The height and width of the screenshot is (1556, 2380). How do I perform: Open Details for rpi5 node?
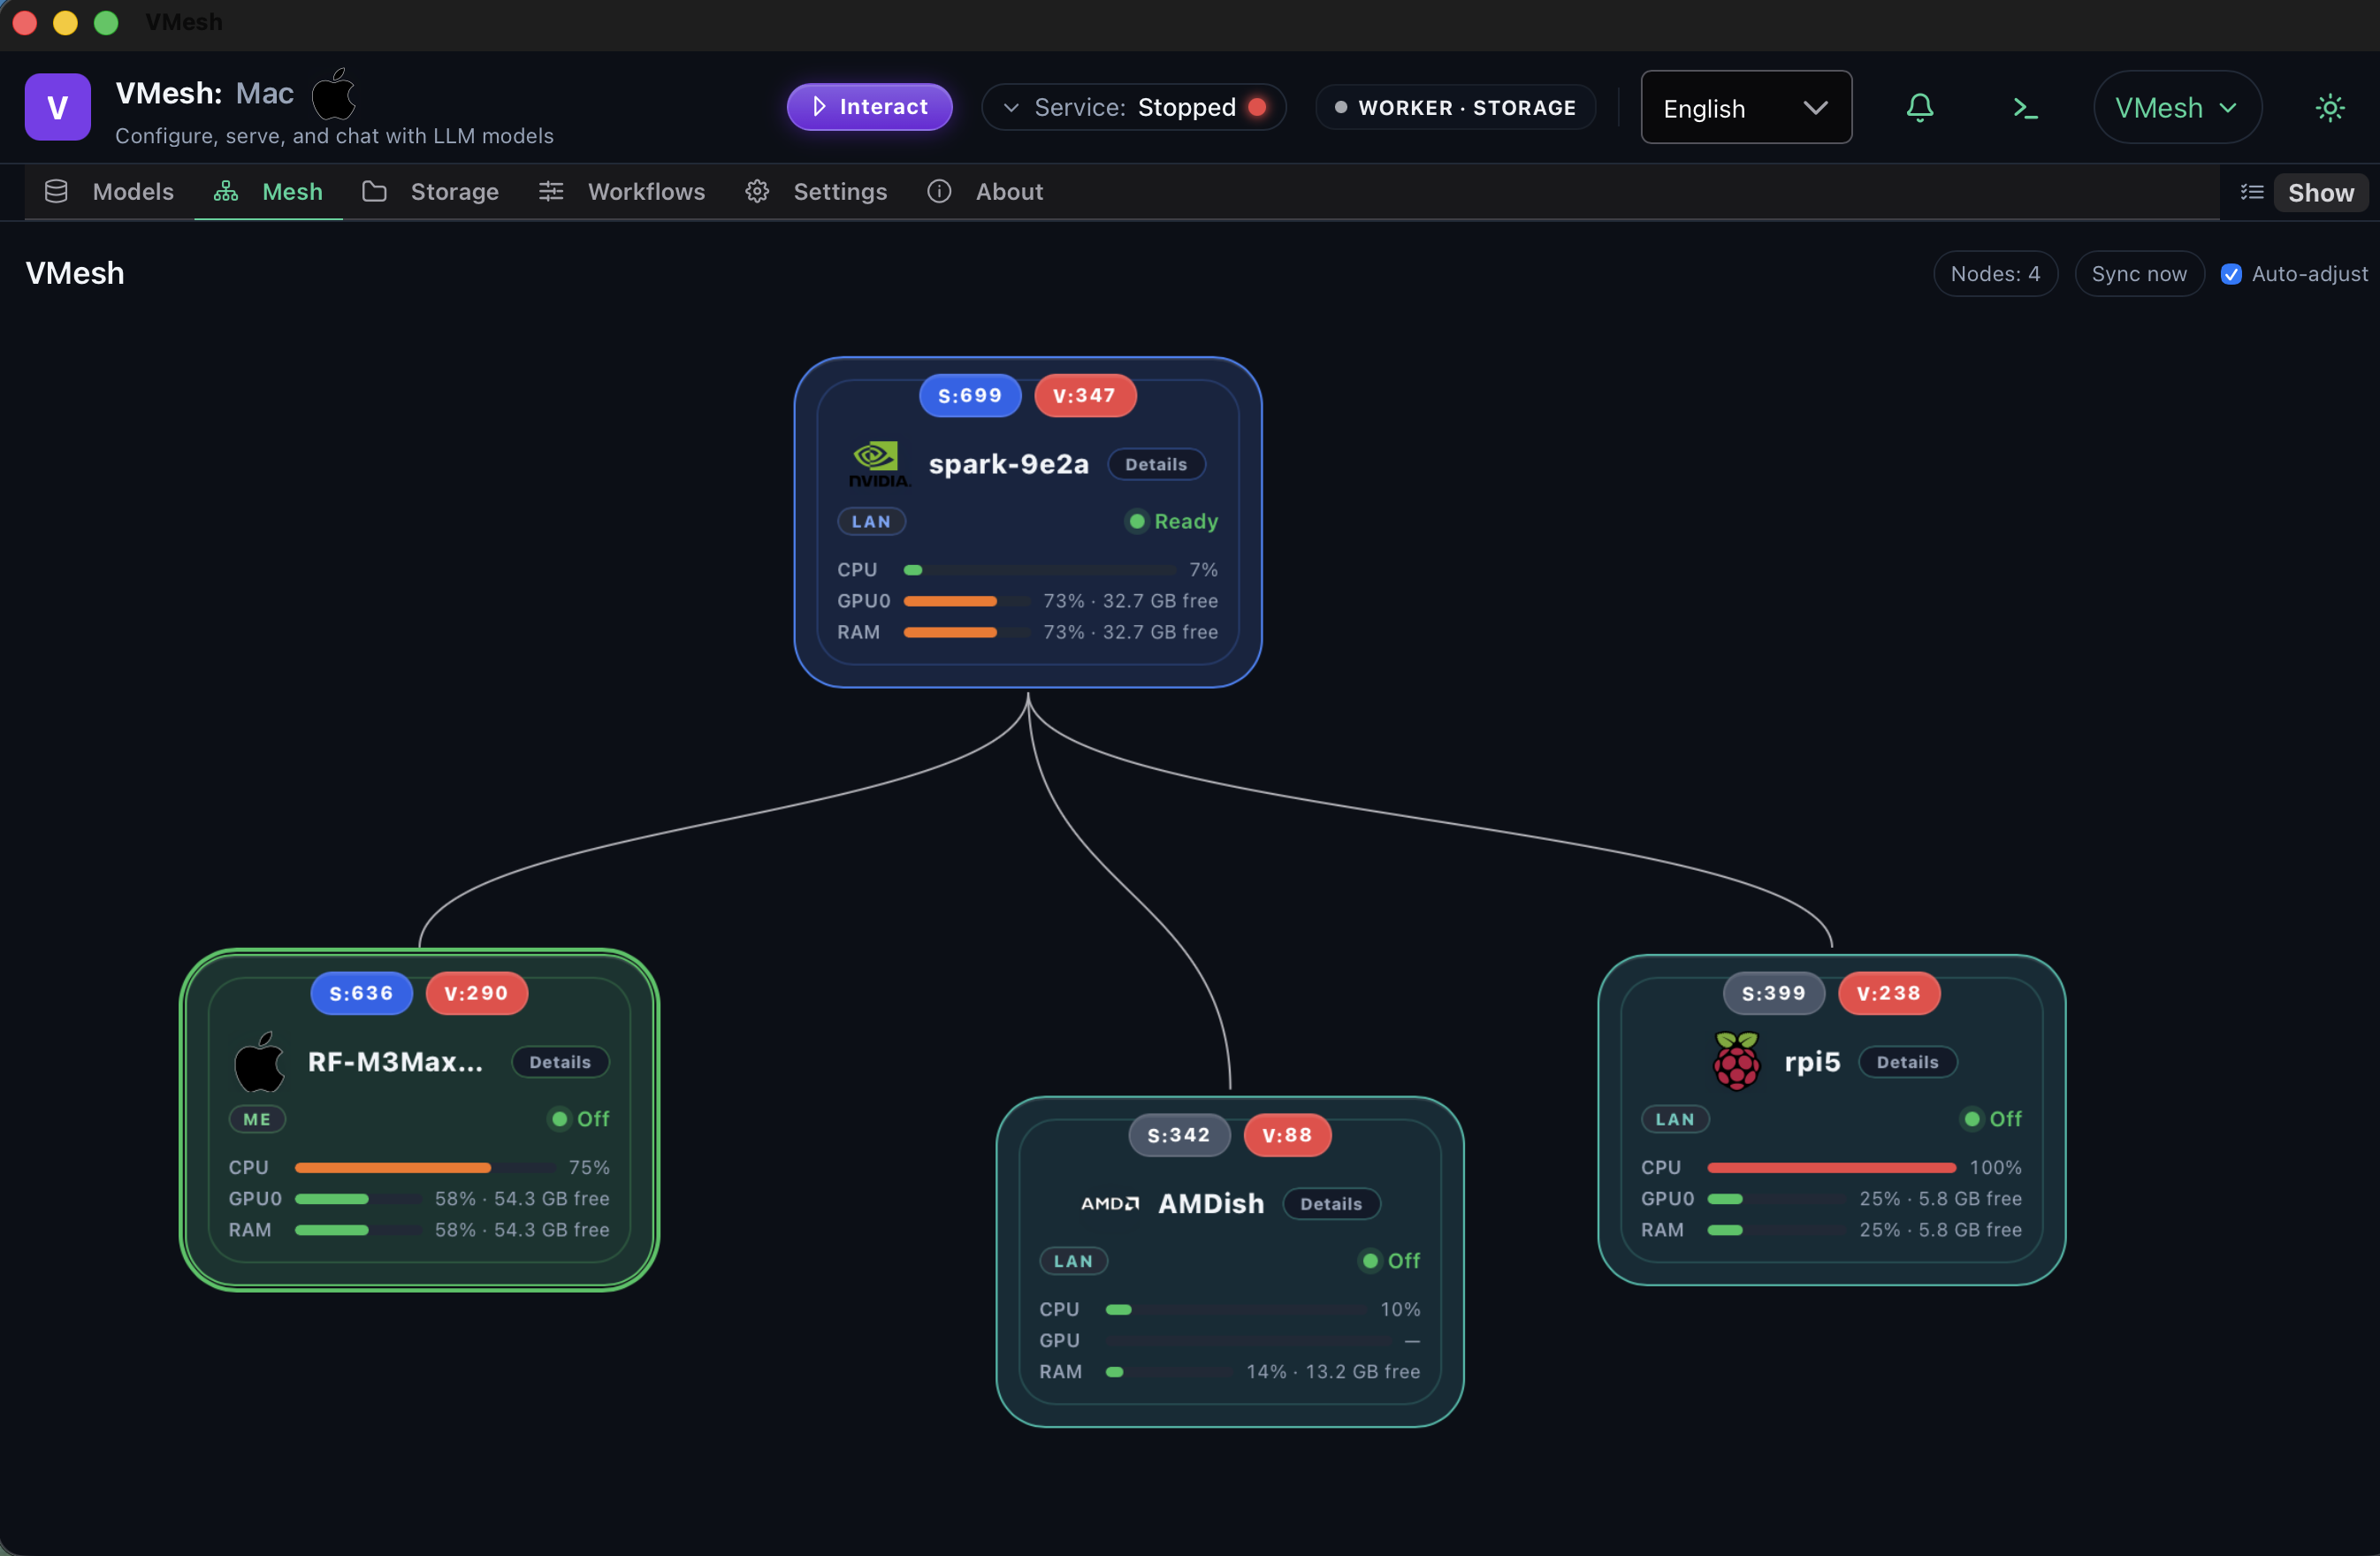(1907, 1063)
